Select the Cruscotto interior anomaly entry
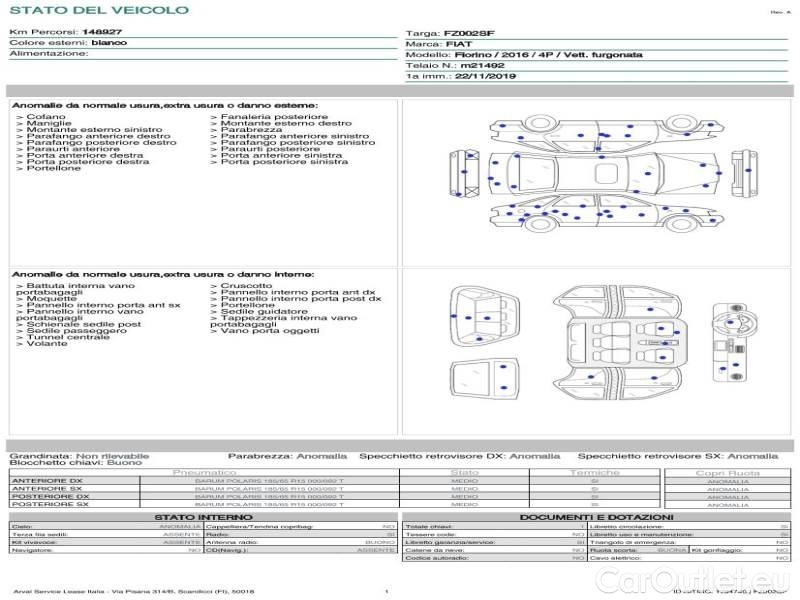The width and height of the screenshot is (800, 600). (241, 286)
